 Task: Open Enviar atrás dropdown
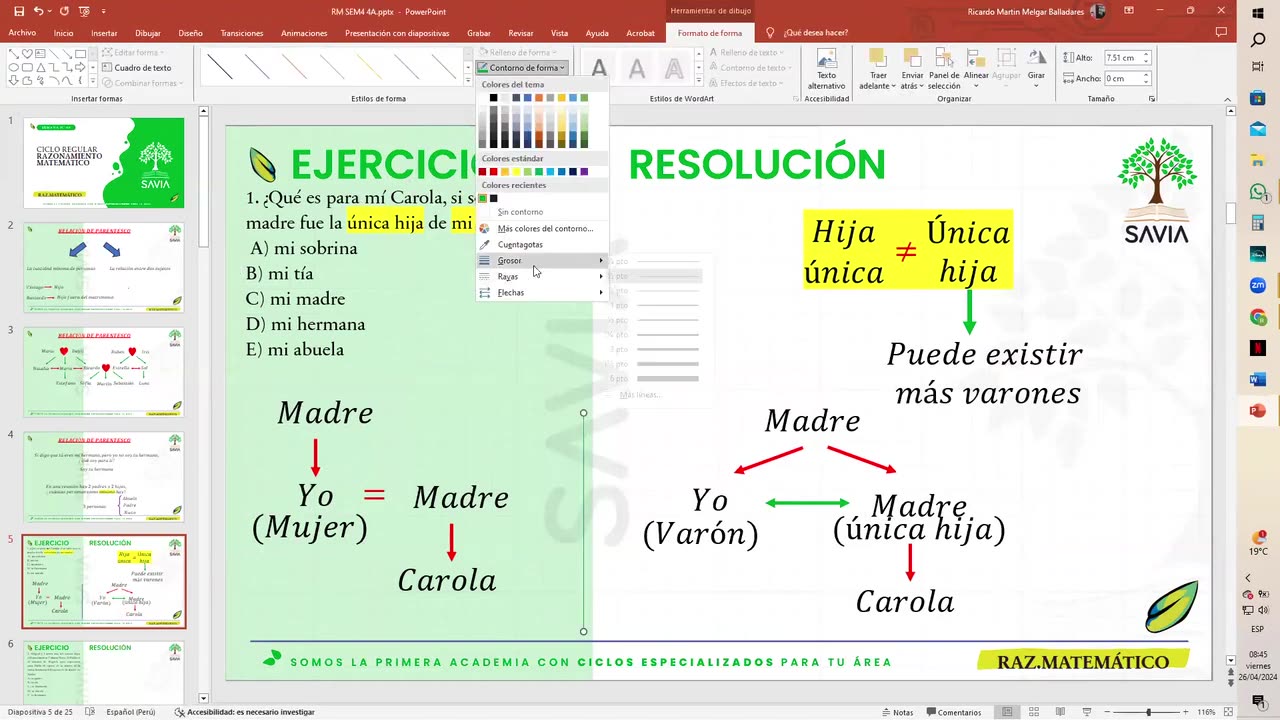coord(911,69)
